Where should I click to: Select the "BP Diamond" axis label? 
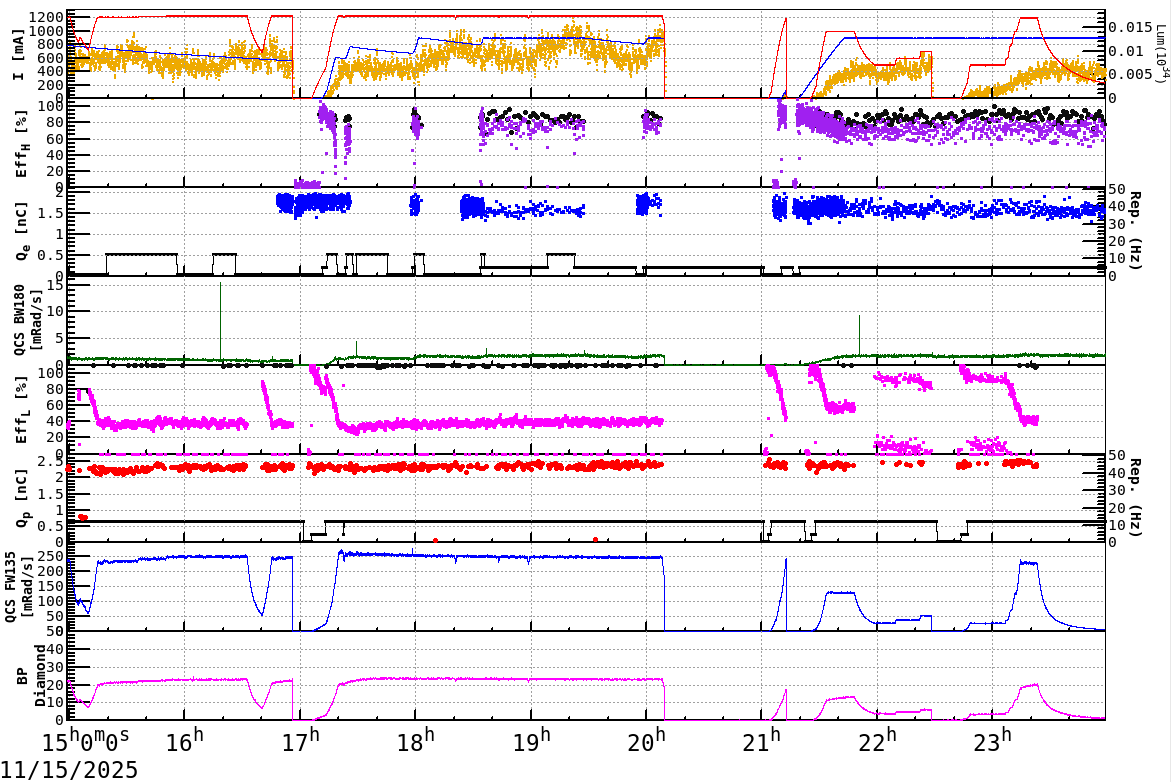(31, 676)
